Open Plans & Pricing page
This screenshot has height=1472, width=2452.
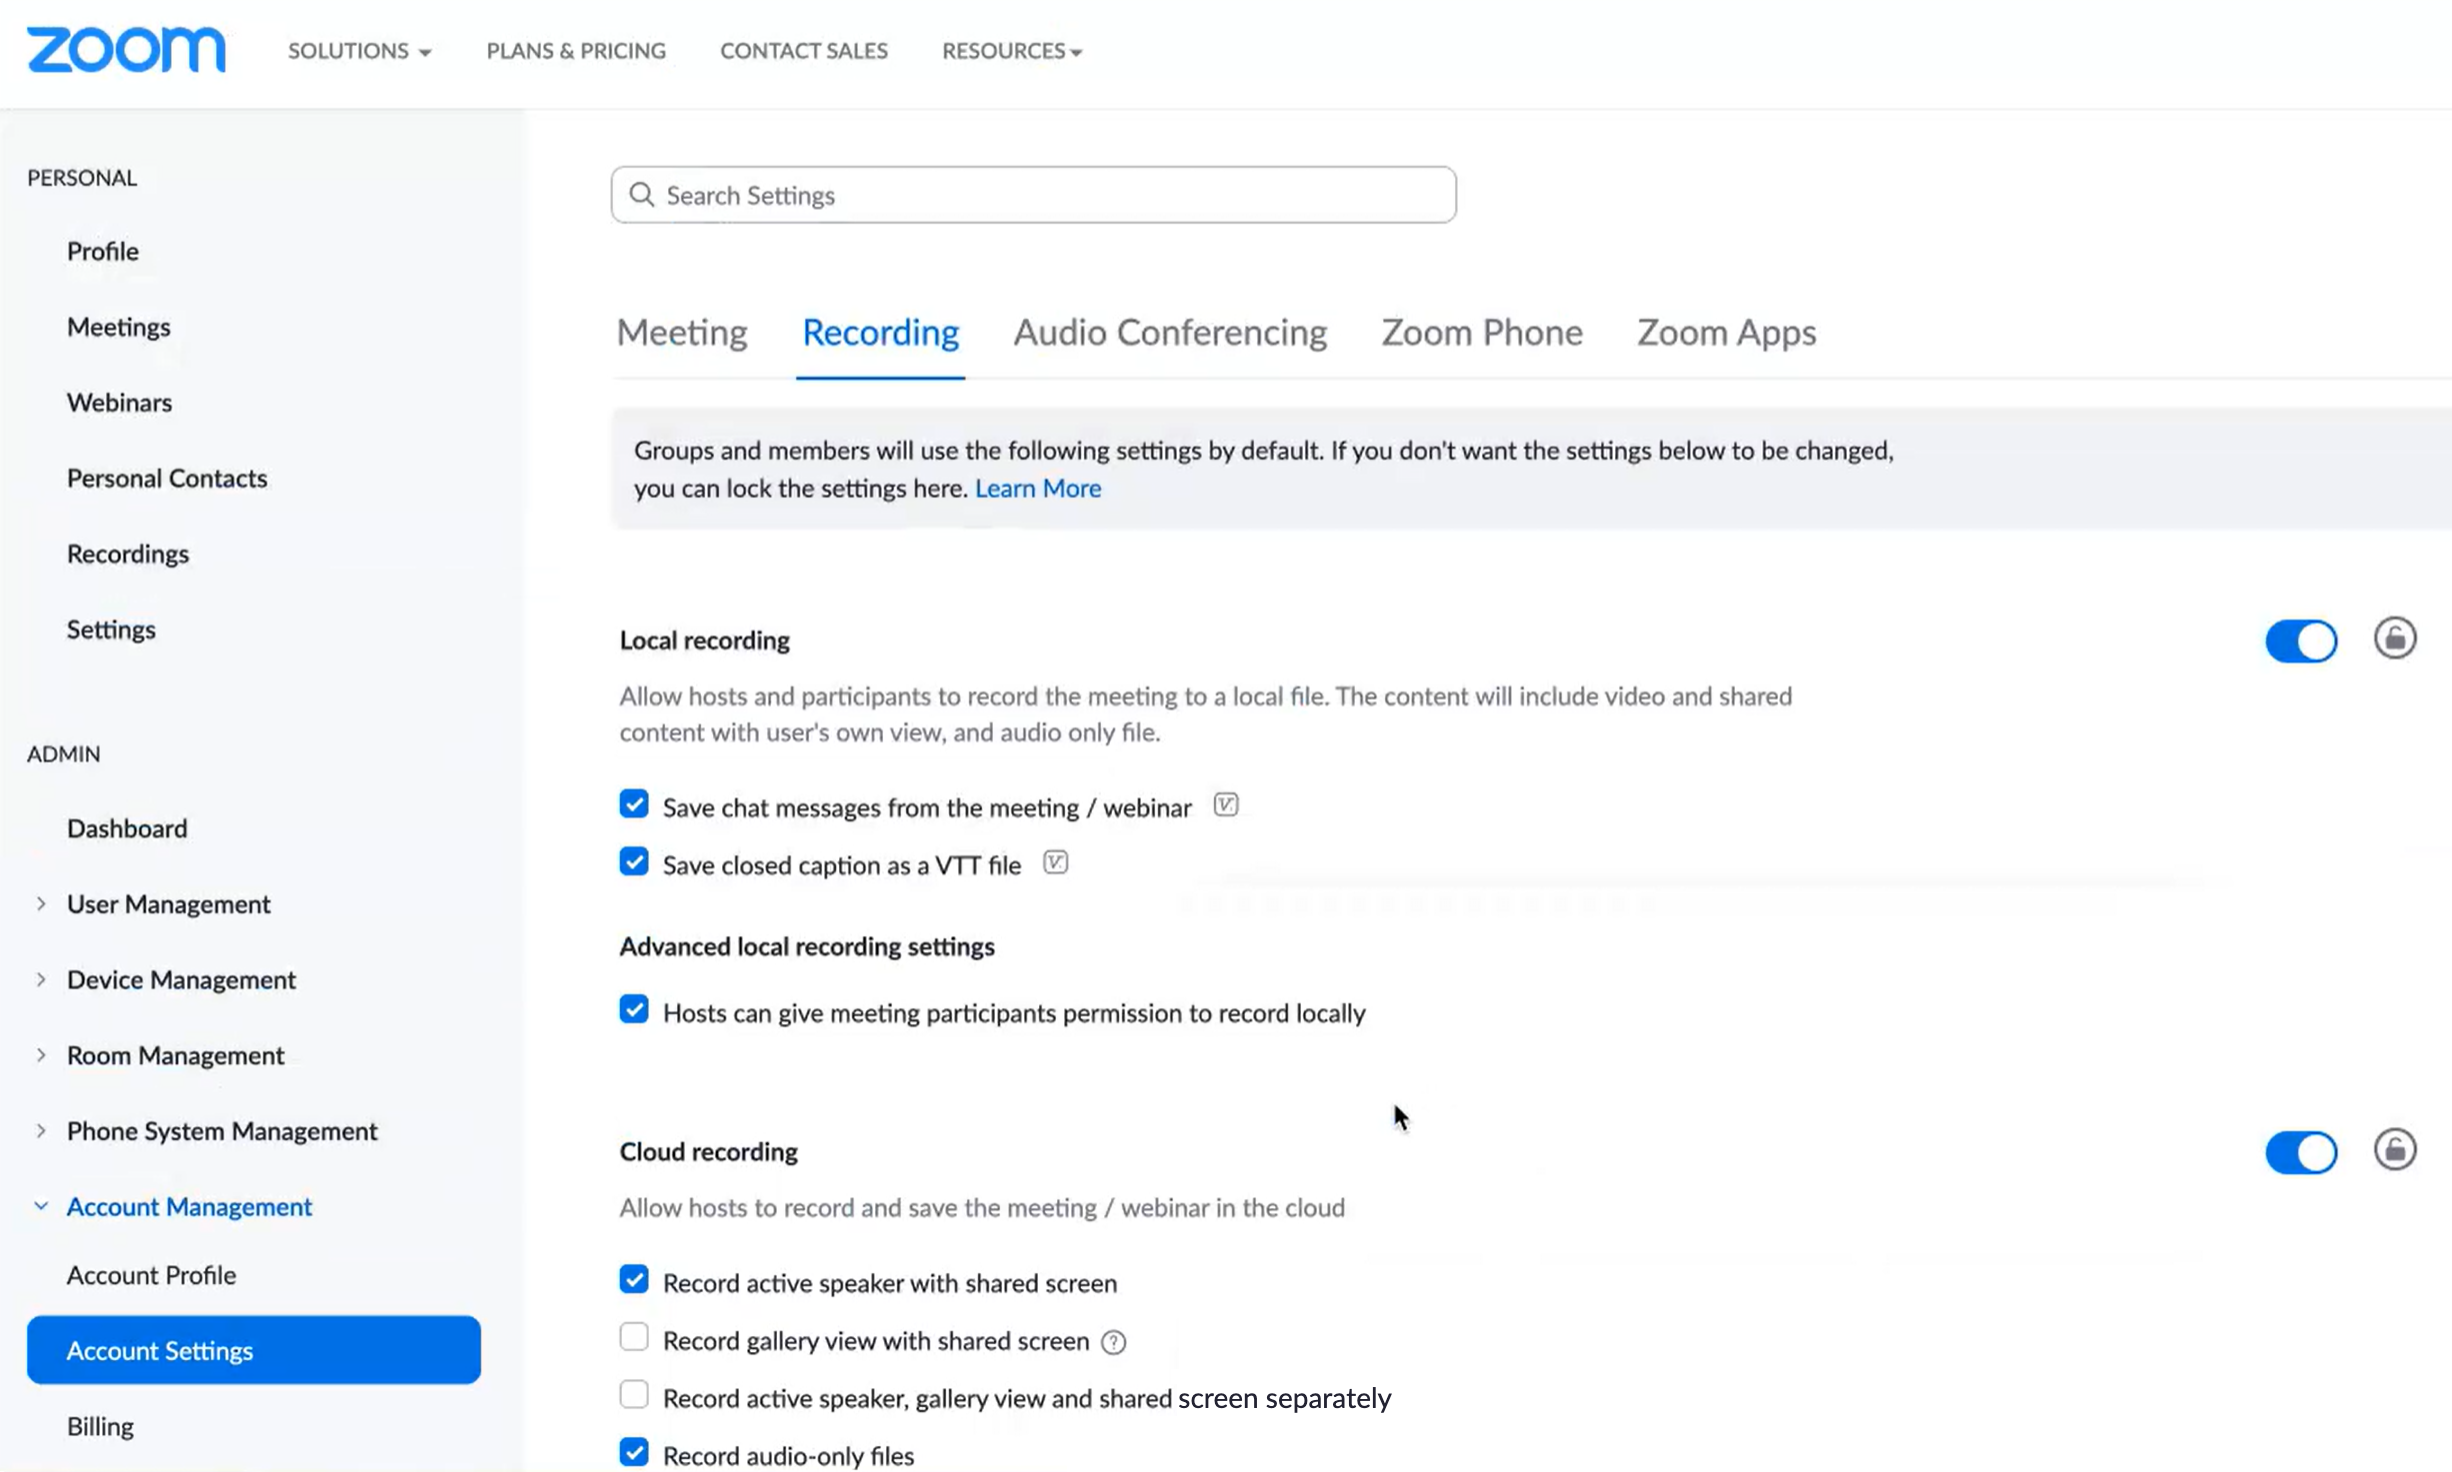(576, 51)
